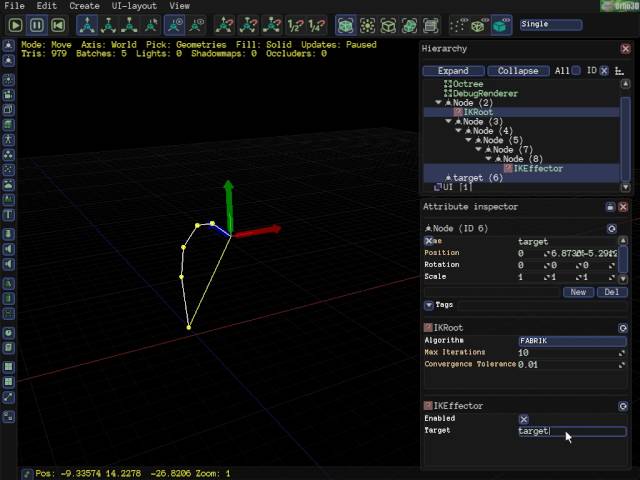Open the UI-layout menu
This screenshot has height=480, width=640.
[x=134, y=6]
